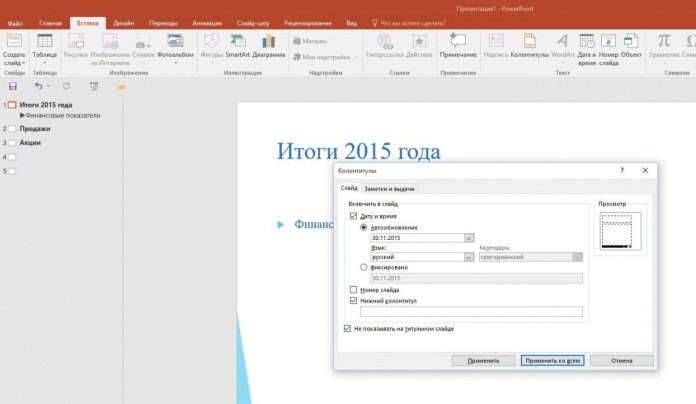Expand the Язык dropdown showing русский
Image resolution: width=696 pixels, height=404 pixels.
tap(469, 257)
